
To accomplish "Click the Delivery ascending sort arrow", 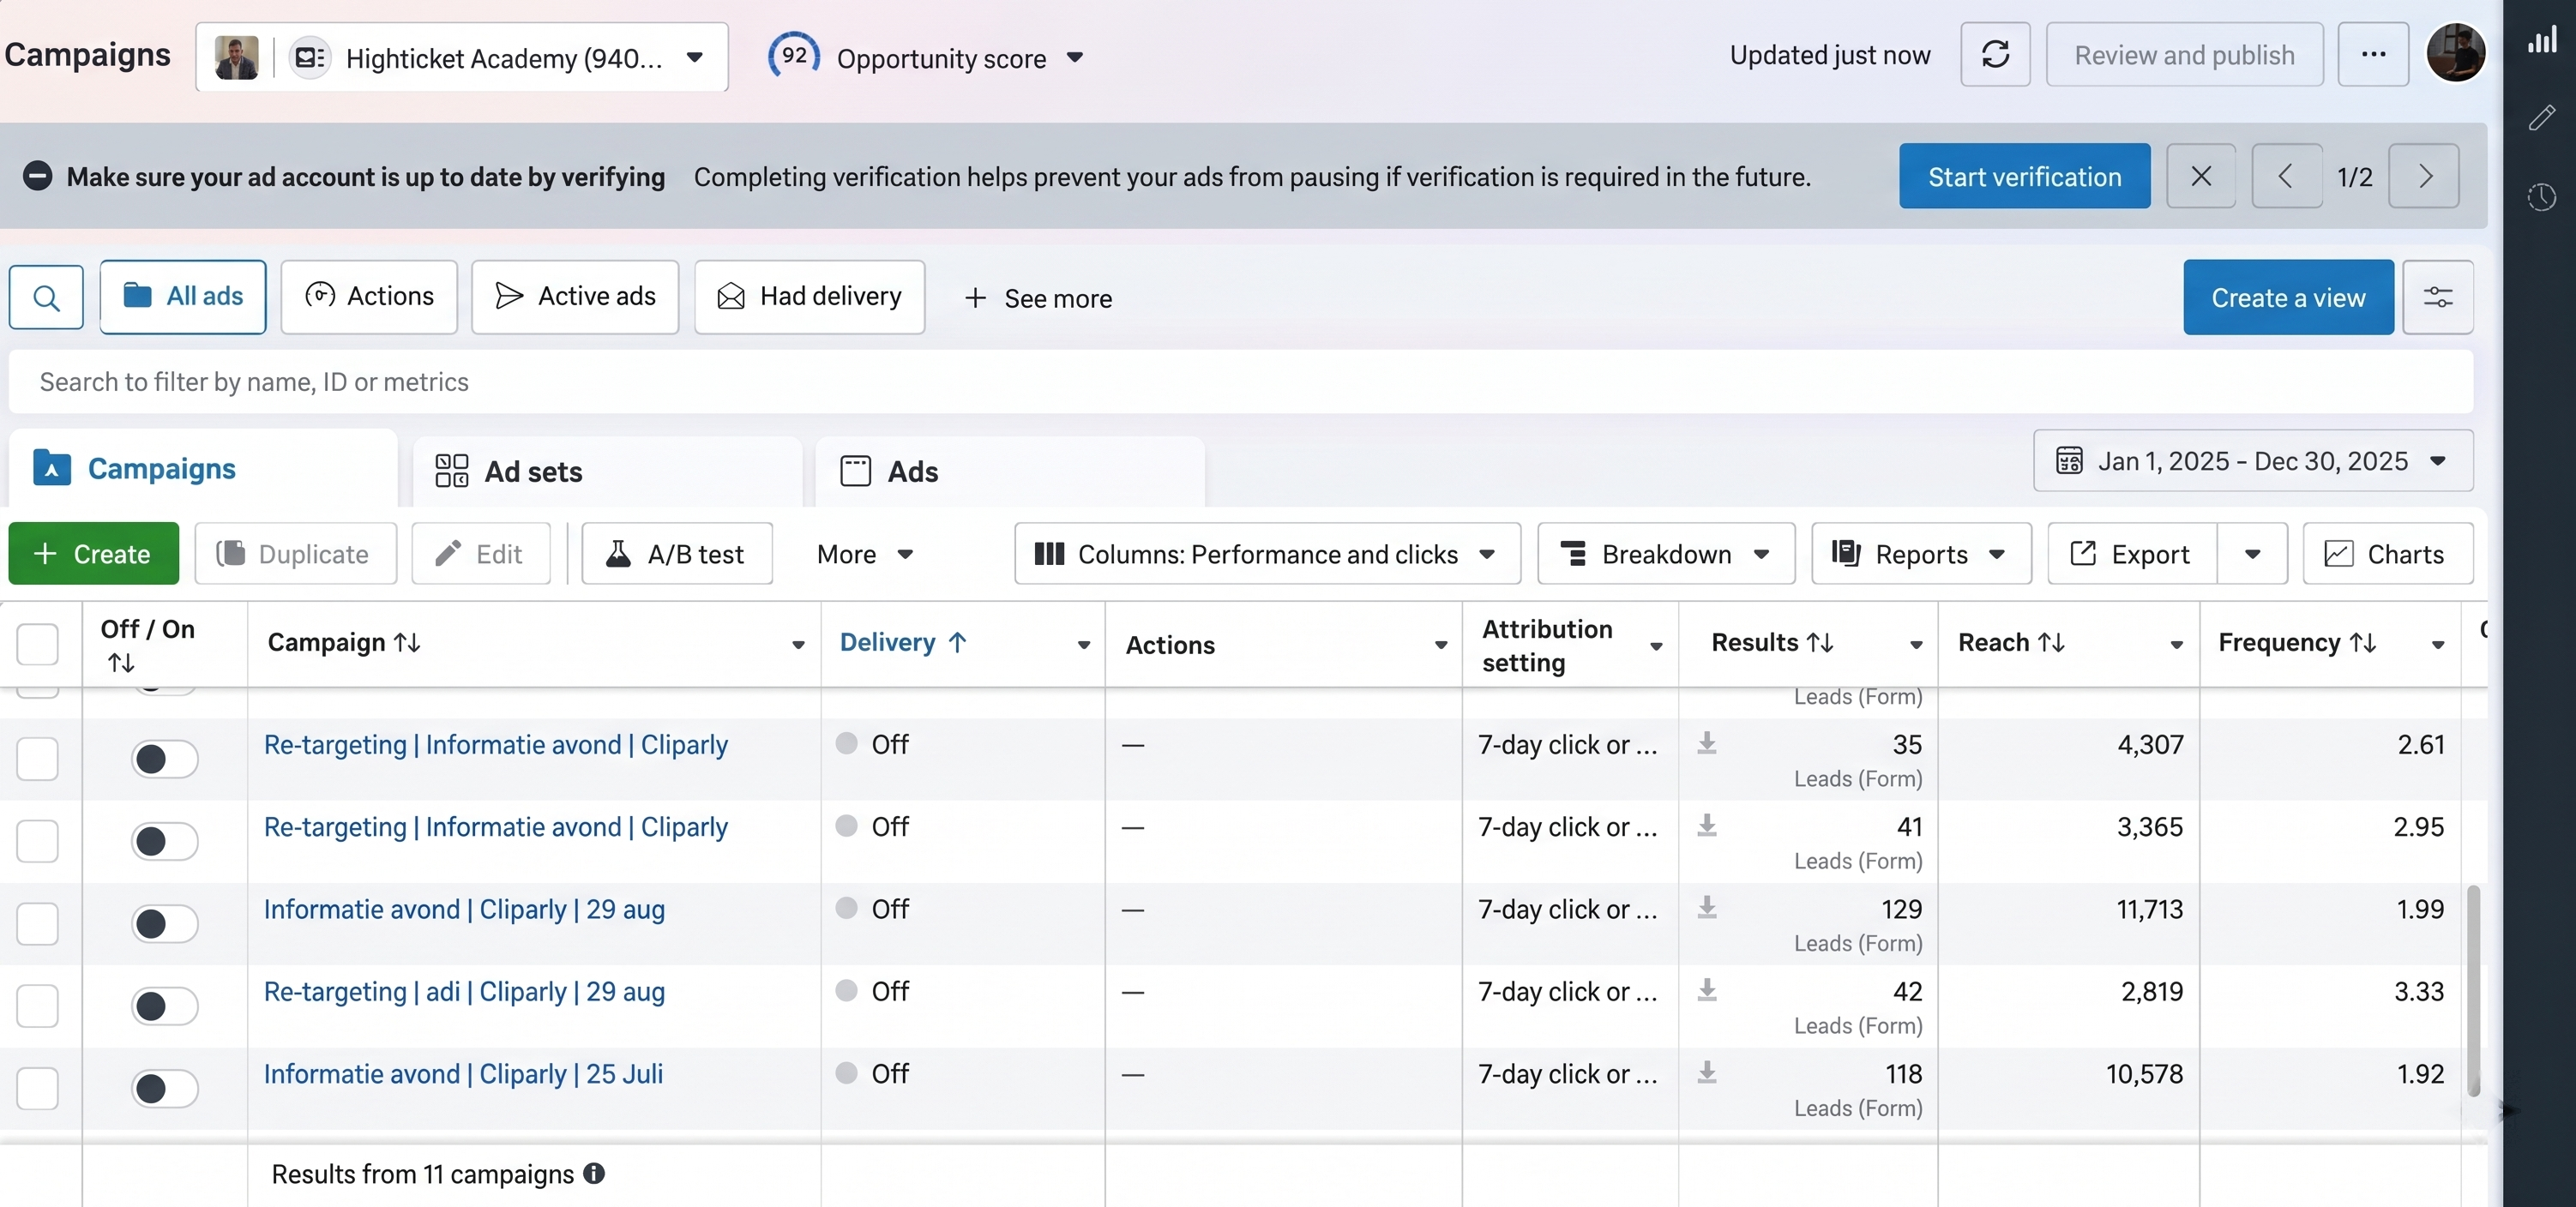I will (957, 642).
